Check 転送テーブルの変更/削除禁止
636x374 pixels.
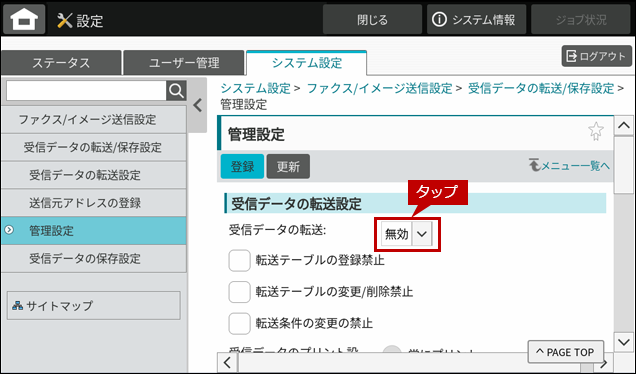tap(239, 292)
